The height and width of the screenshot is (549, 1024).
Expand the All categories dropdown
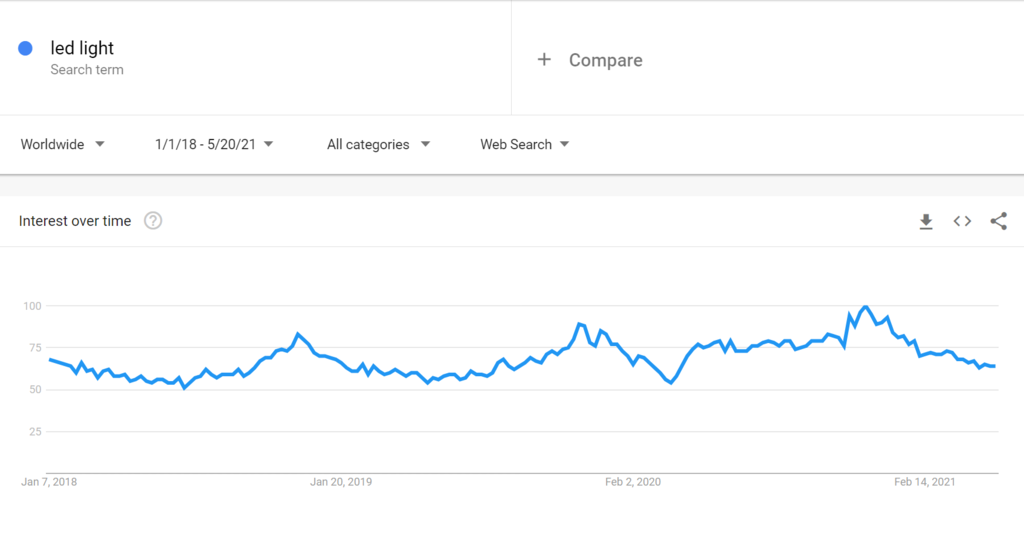pos(378,144)
